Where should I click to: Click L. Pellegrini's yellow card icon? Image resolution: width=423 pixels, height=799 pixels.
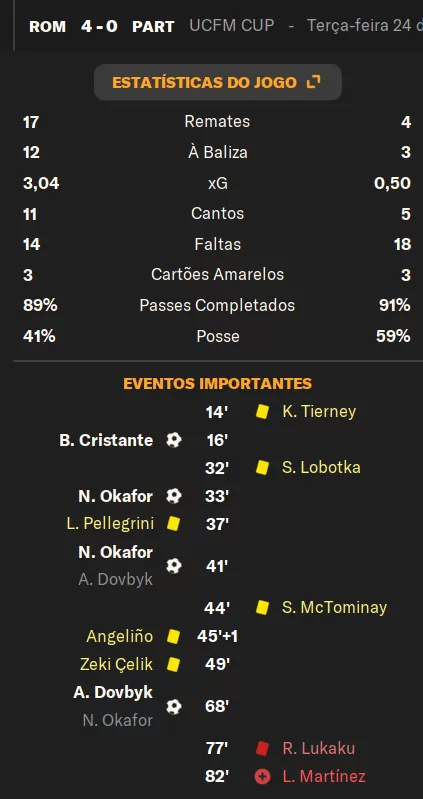click(x=174, y=524)
